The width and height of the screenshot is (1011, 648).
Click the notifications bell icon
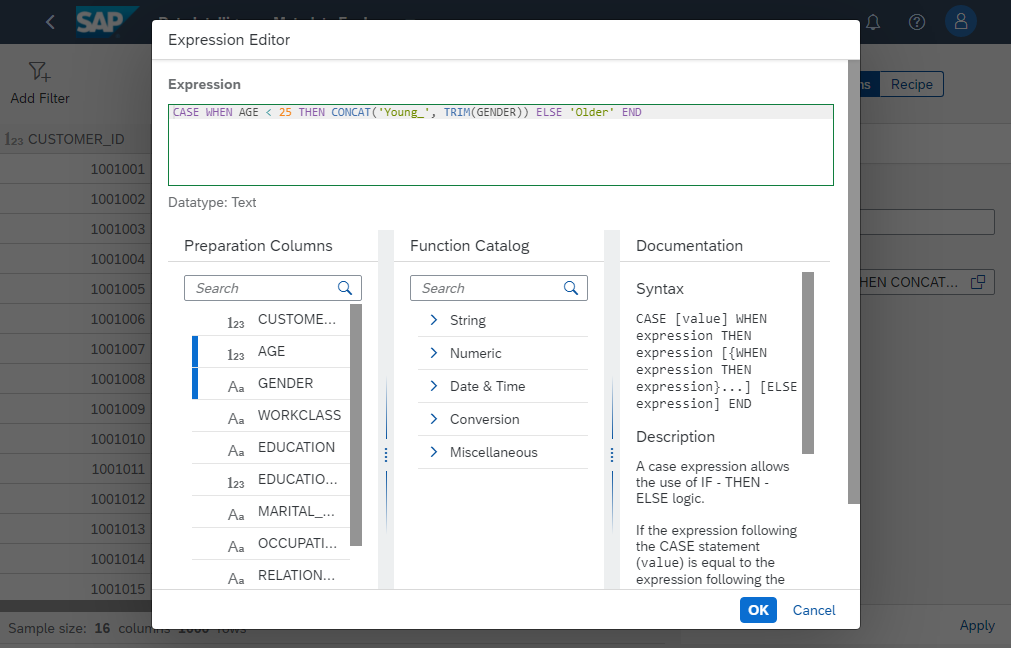[x=873, y=22]
